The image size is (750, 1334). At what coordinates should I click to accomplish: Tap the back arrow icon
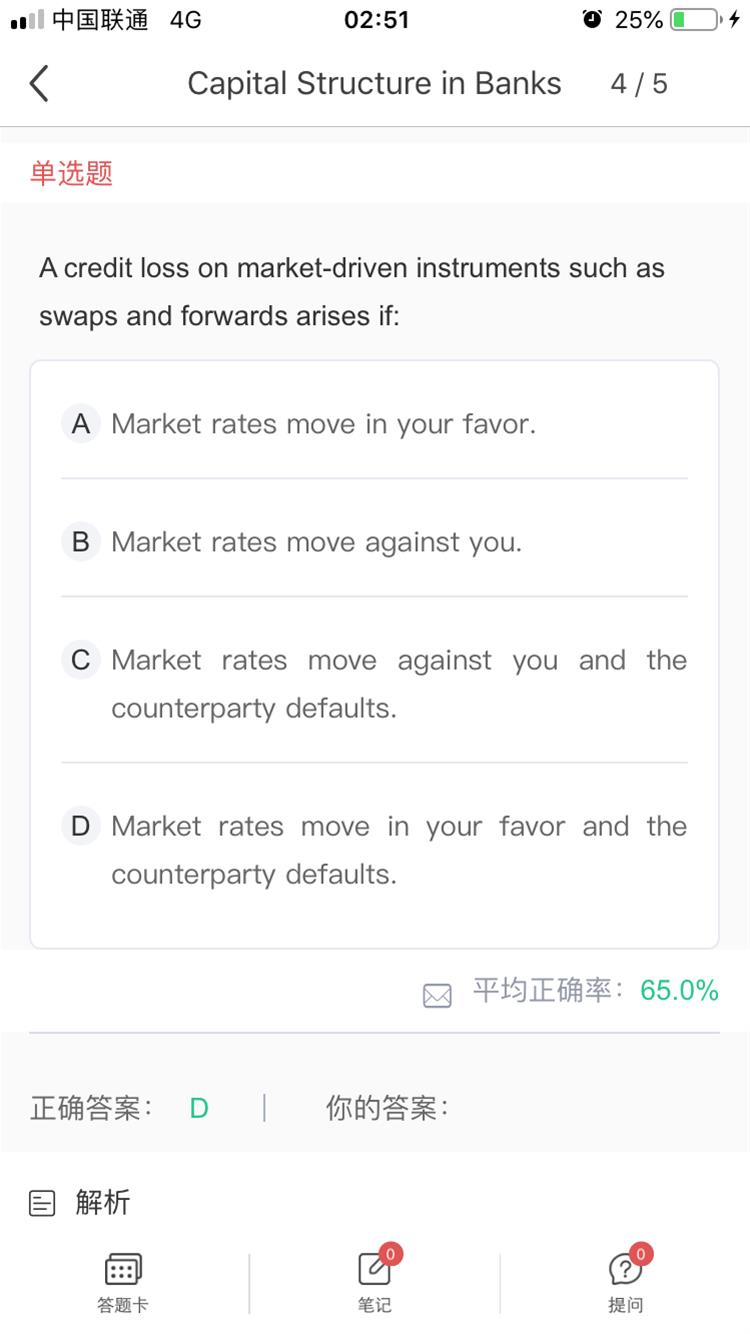point(39,84)
